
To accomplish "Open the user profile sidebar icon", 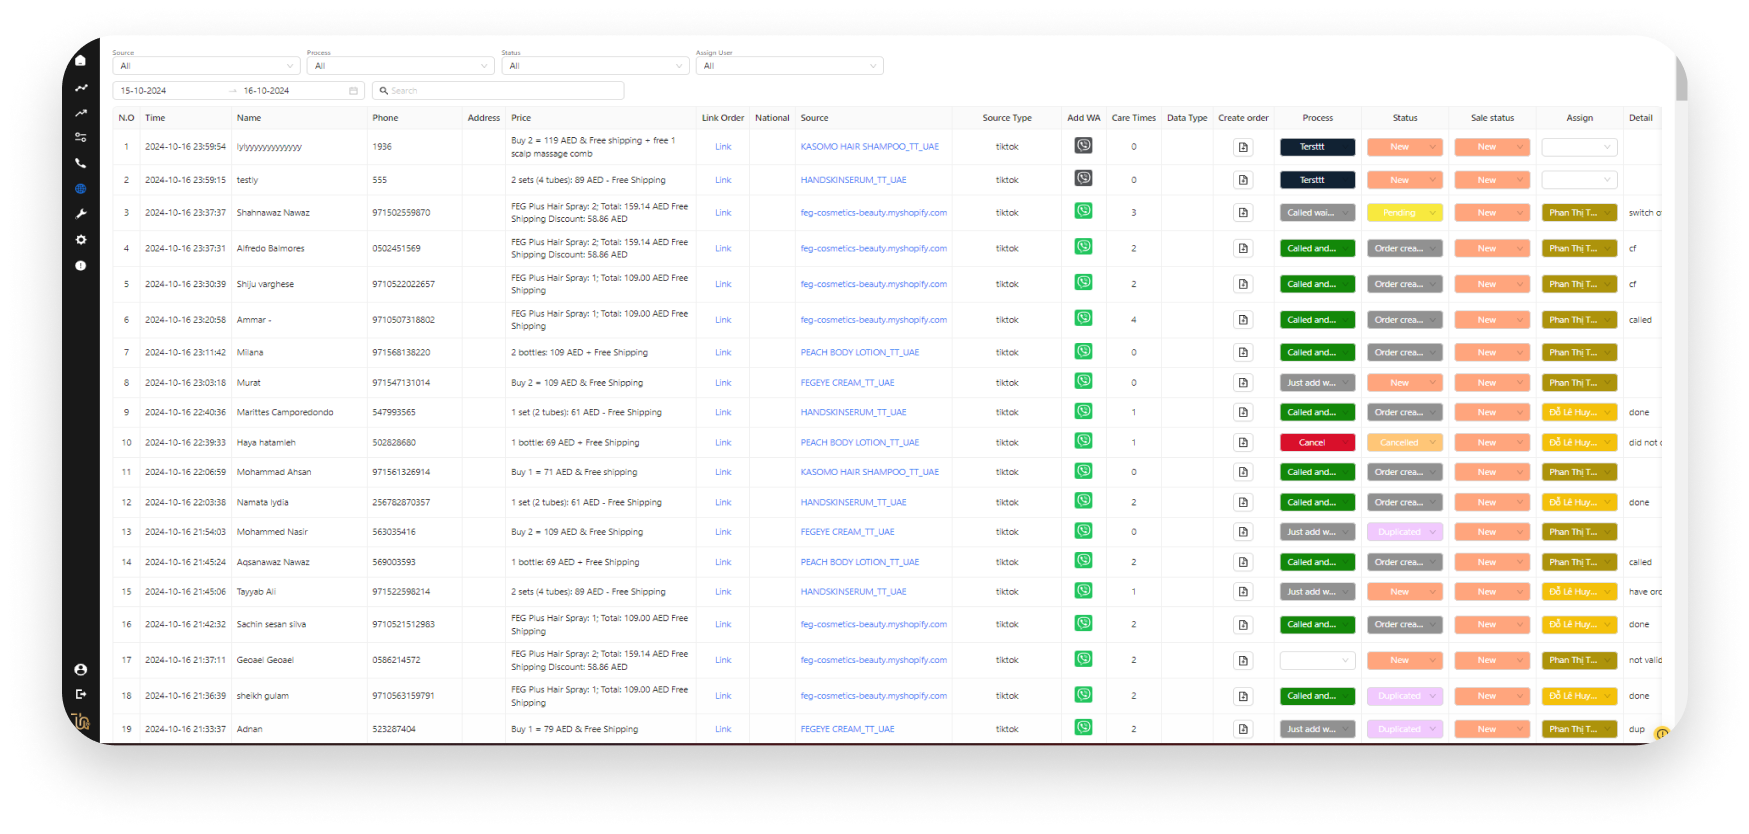I will 81,670.
